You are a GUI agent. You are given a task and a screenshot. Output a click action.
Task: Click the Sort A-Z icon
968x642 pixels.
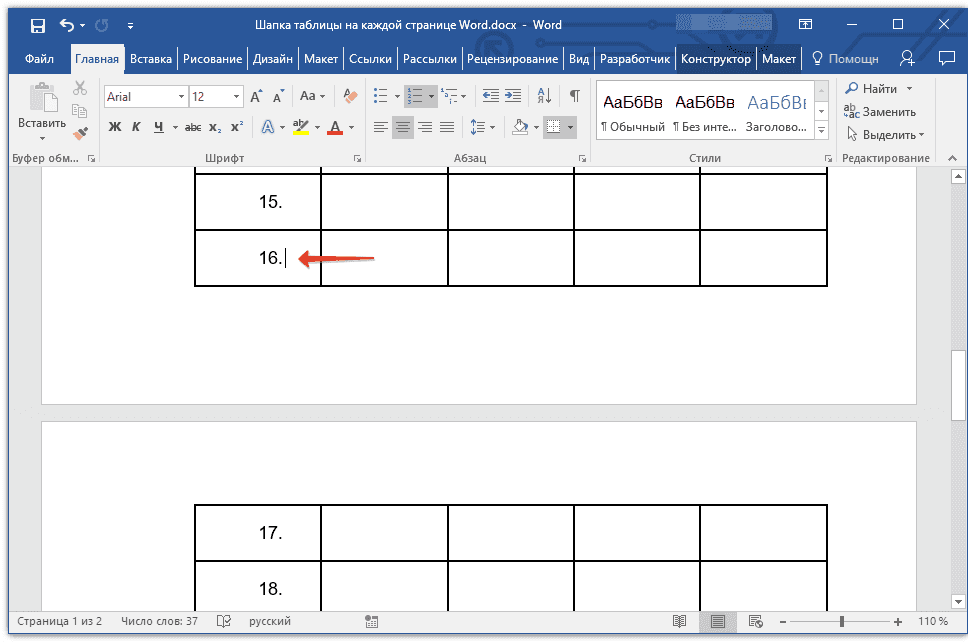(x=544, y=97)
